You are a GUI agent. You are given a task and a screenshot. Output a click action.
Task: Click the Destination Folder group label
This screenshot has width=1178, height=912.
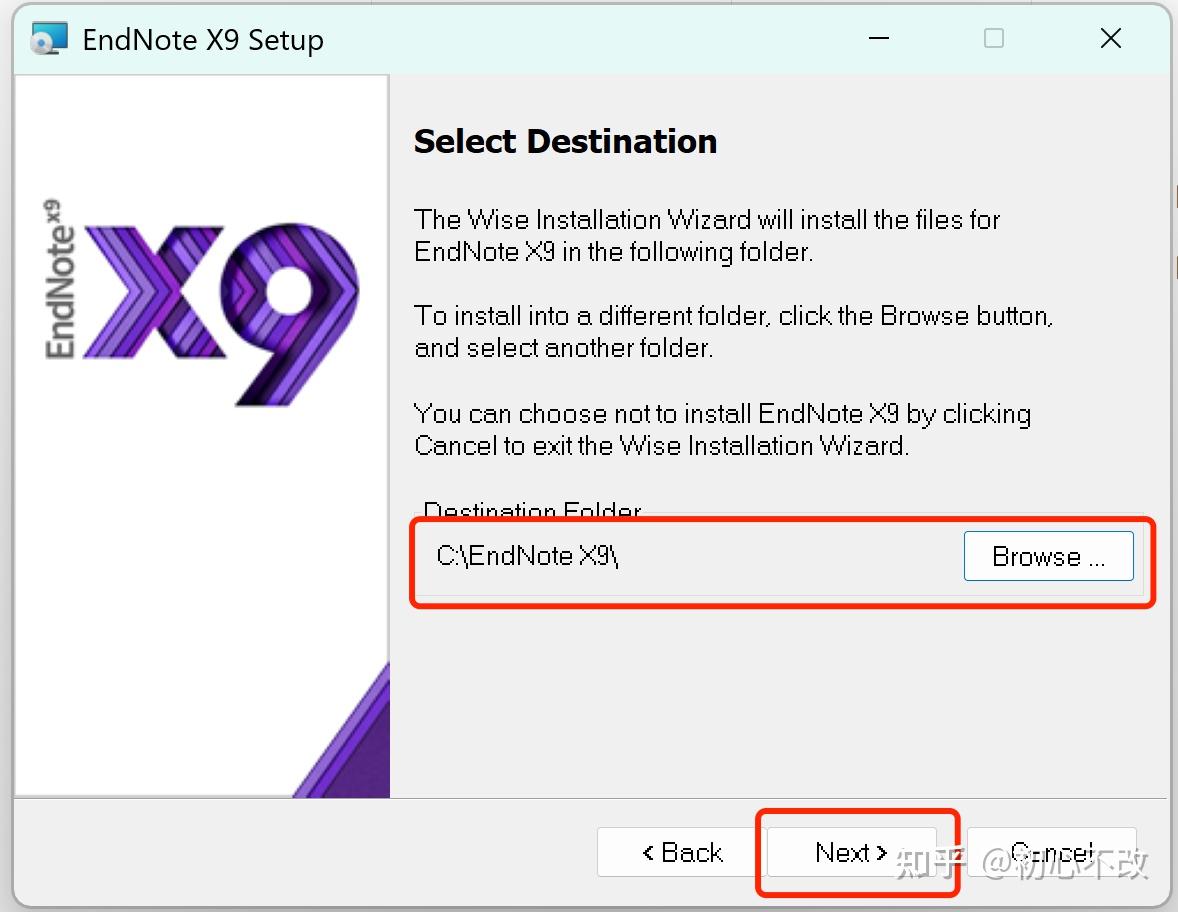coord(529,511)
